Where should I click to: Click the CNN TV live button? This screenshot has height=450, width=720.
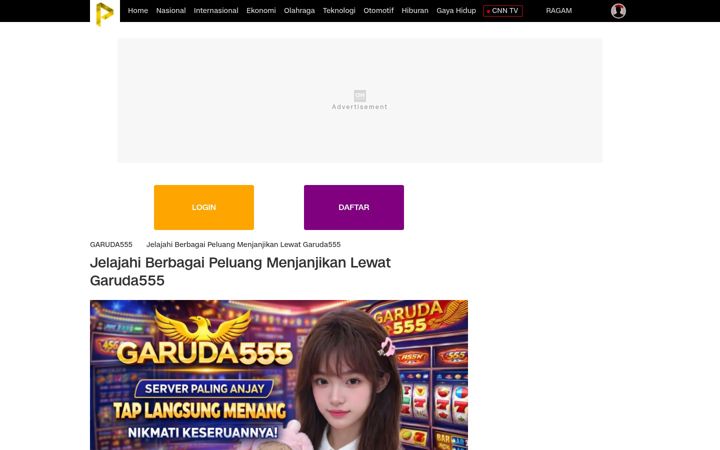[503, 11]
